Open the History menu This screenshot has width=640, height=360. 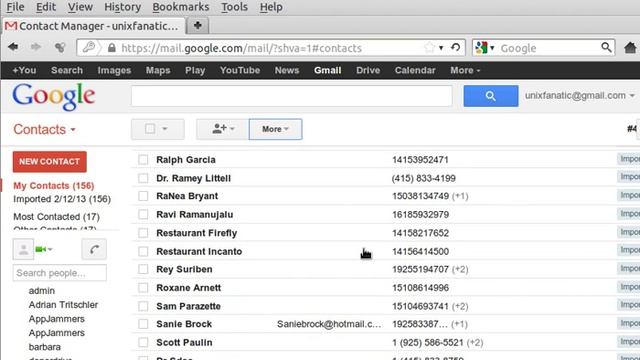122,7
